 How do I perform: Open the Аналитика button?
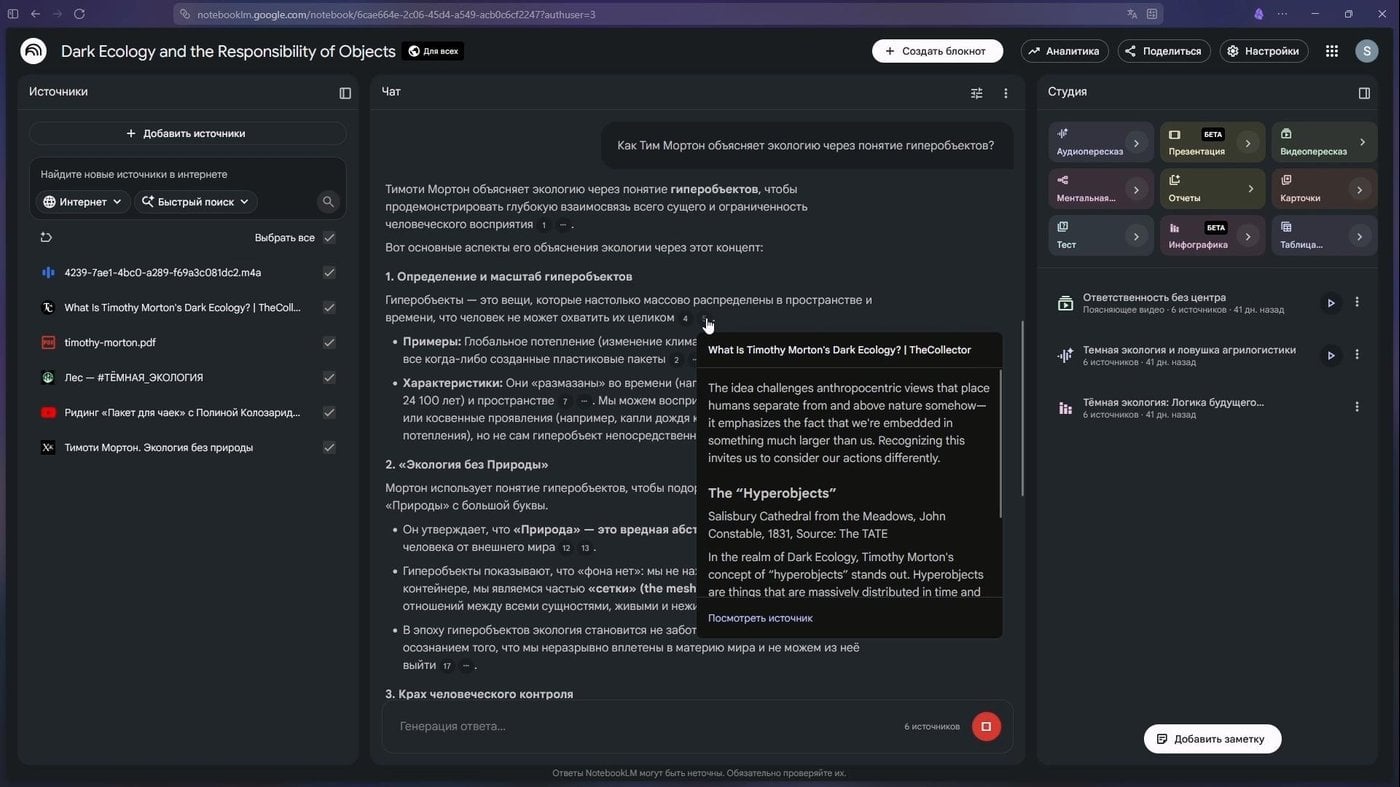[x=1064, y=51]
